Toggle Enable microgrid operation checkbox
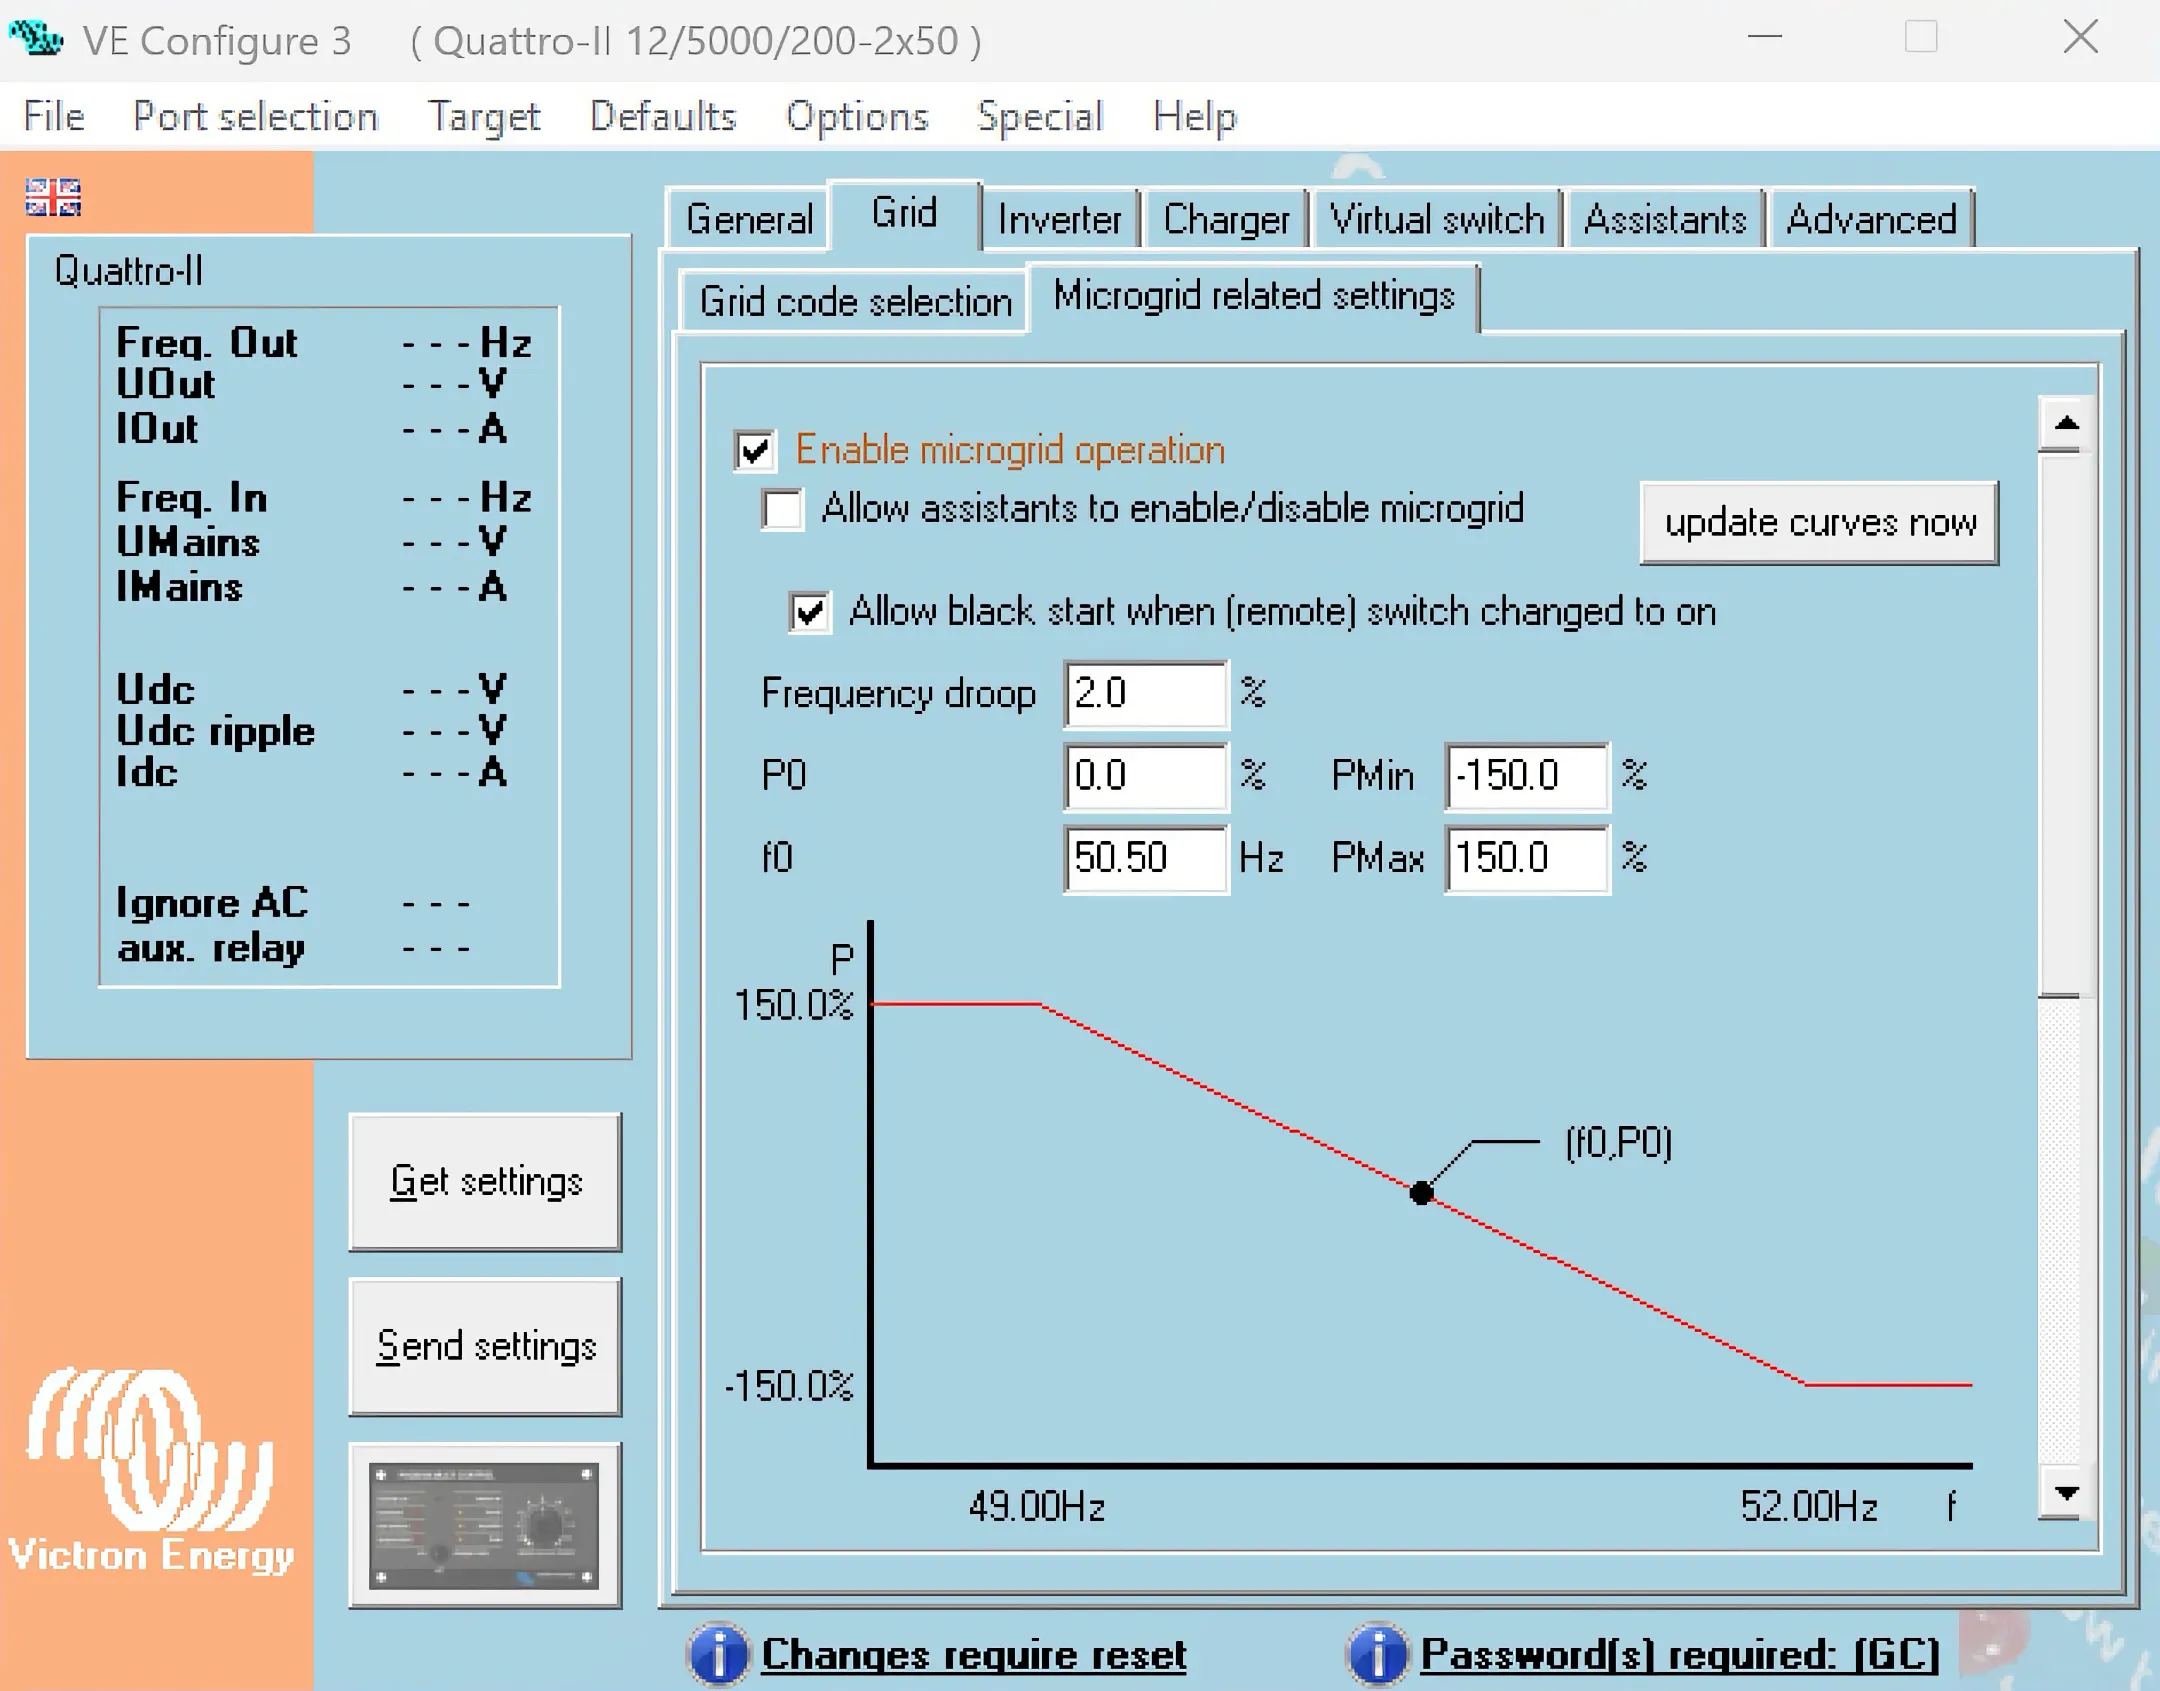The width and height of the screenshot is (2160, 1691). click(x=755, y=451)
